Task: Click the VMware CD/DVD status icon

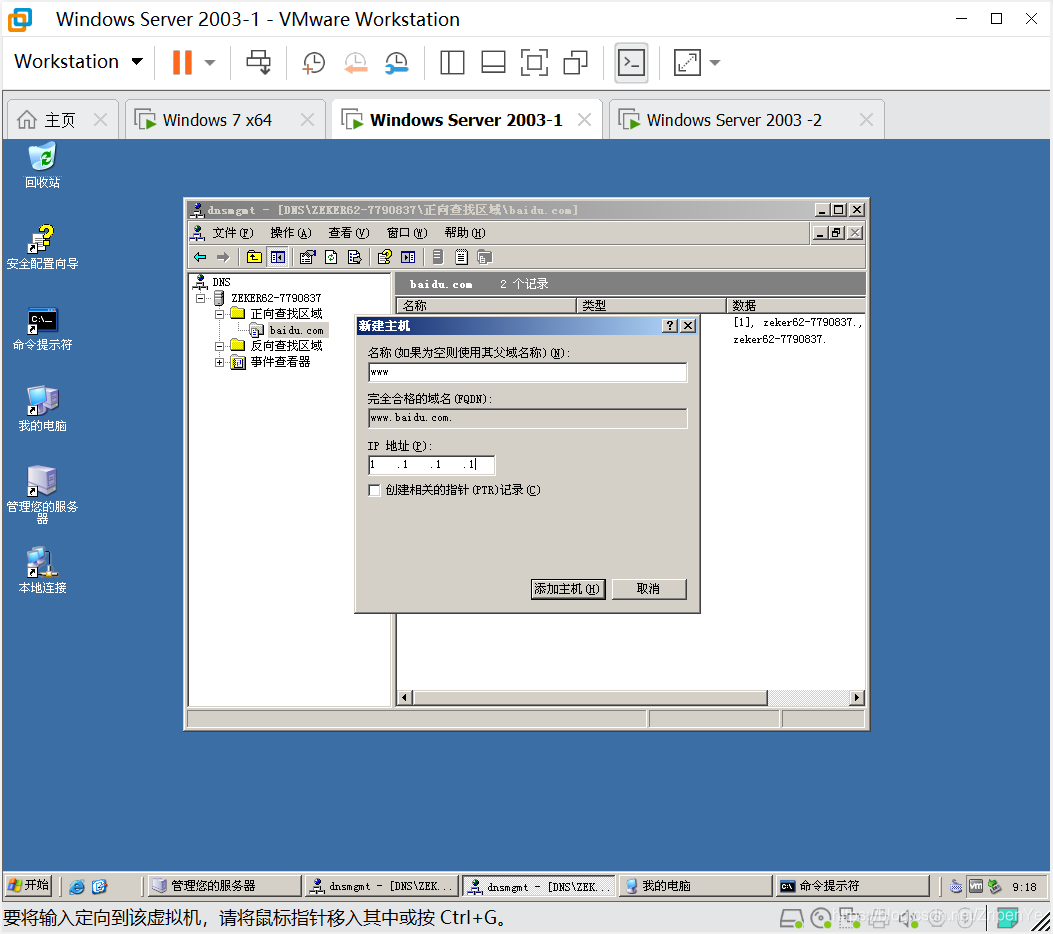Action: coord(821,917)
